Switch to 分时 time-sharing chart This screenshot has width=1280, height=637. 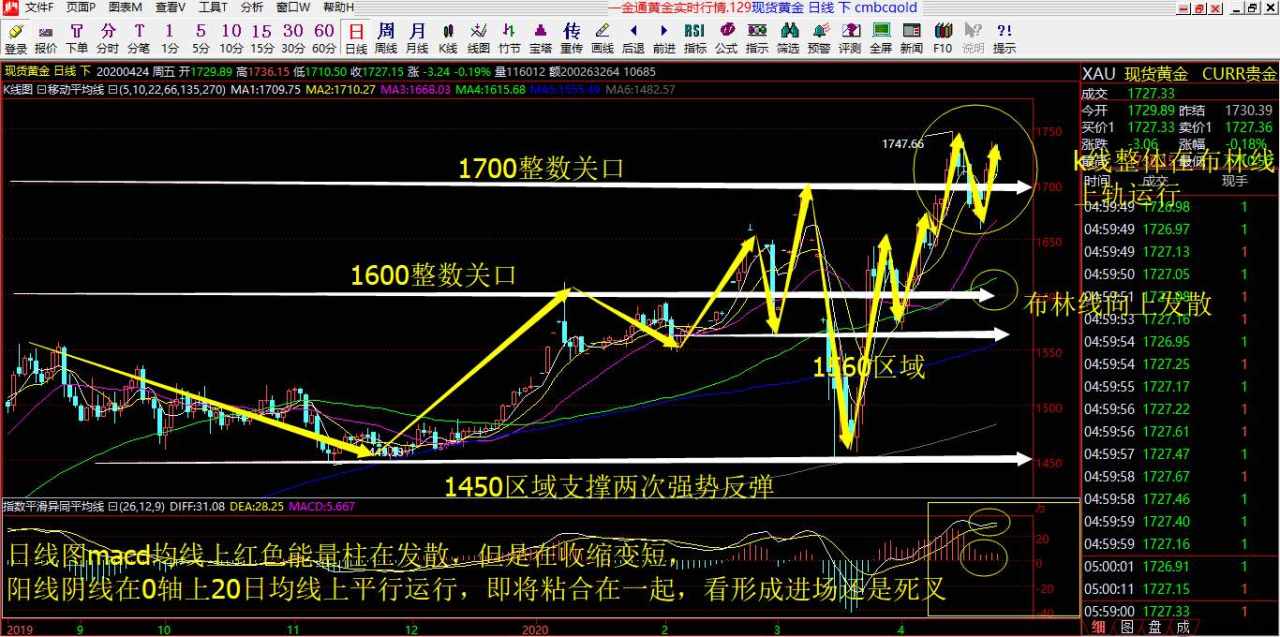(108, 38)
